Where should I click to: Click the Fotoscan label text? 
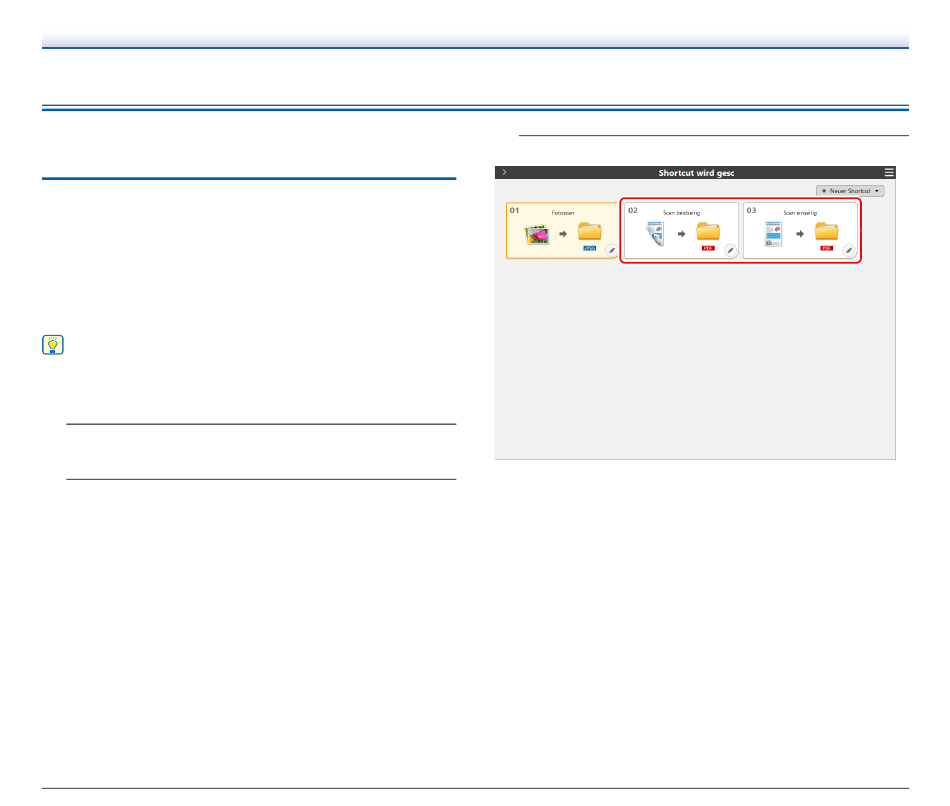[x=563, y=213]
